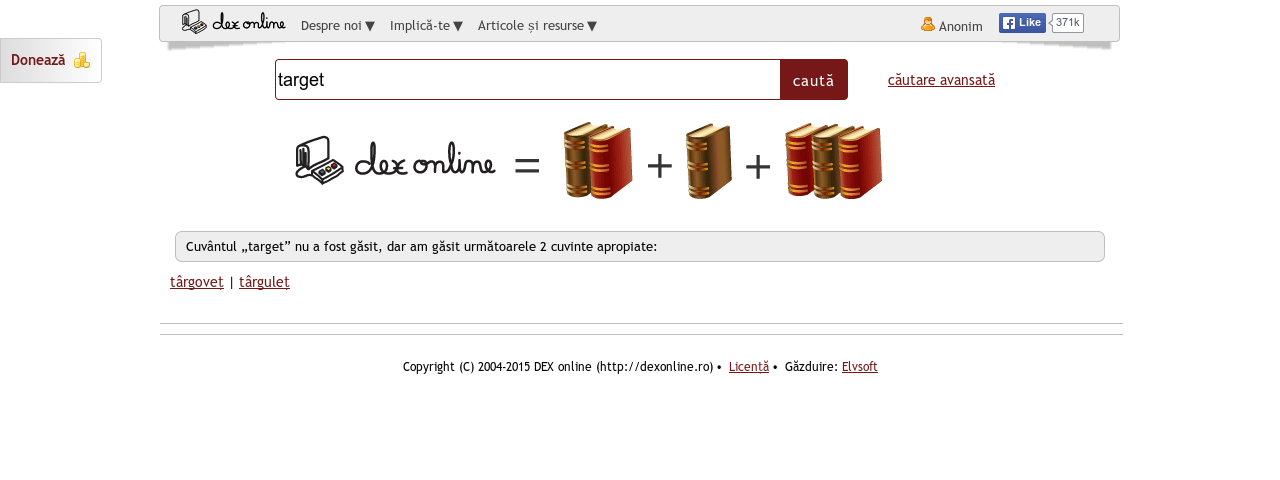Viewport: 1280px width, 480px height.
Task: Open the suggested word târgoveț
Action: pyautogui.click(x=197, y=282)
